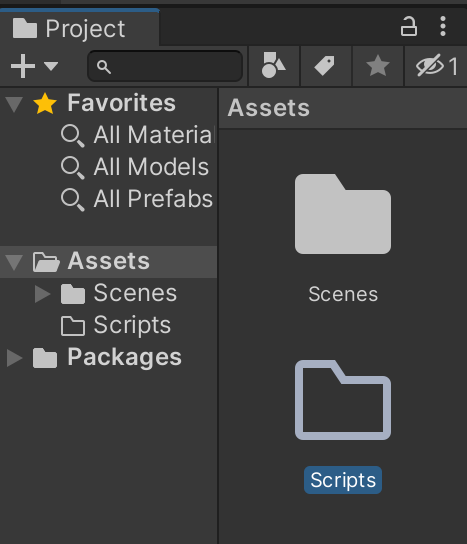Open the Project panel three-dot menu
This screenshot has width=467, height=544.
443,26
